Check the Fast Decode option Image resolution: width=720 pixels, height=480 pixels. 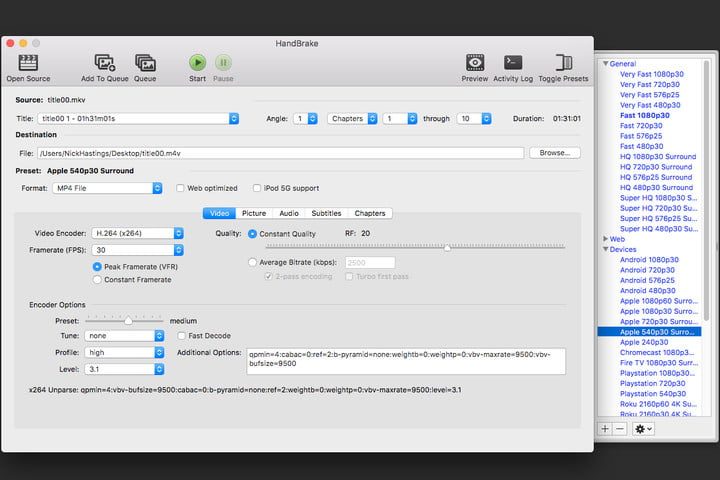click(x=181, y=336)
